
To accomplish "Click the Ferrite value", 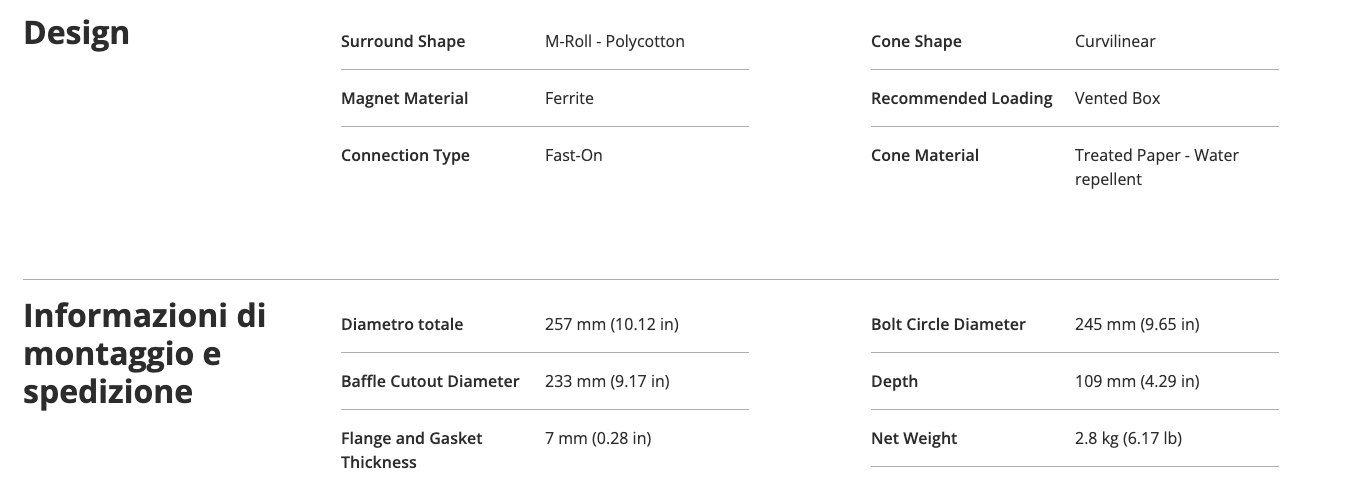I will (x=569, y=98).
